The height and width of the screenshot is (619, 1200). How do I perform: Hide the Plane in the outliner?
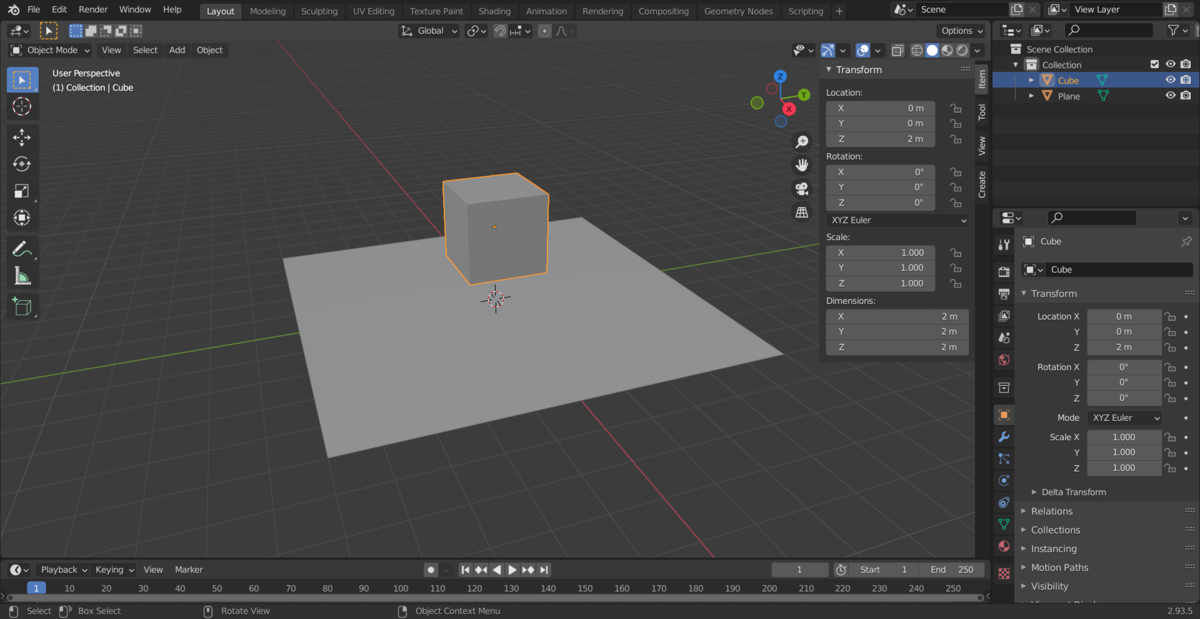pos(1170,96)
